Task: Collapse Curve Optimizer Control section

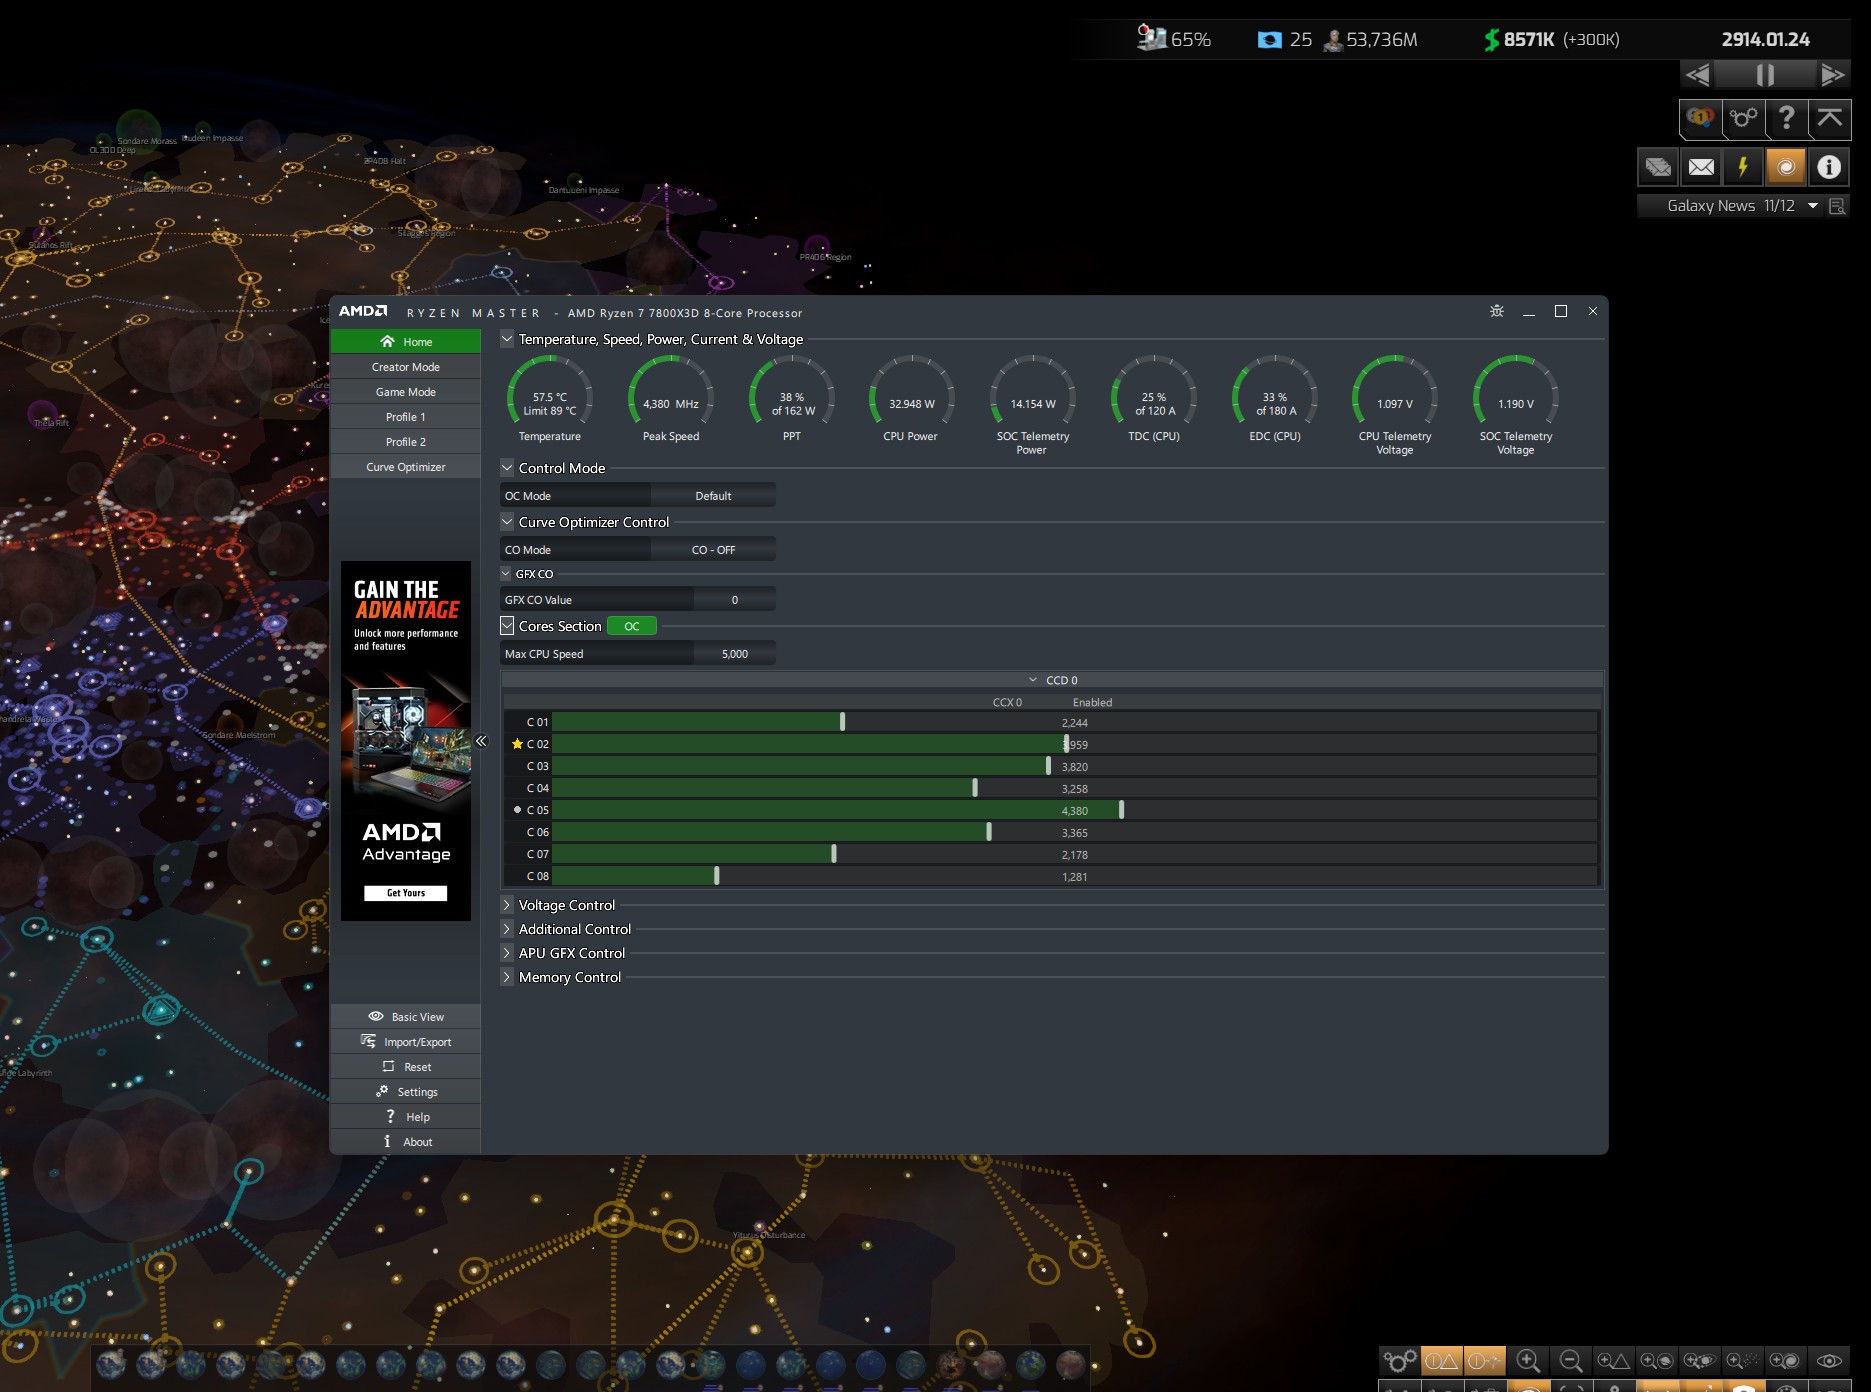Action: point(507,521)
